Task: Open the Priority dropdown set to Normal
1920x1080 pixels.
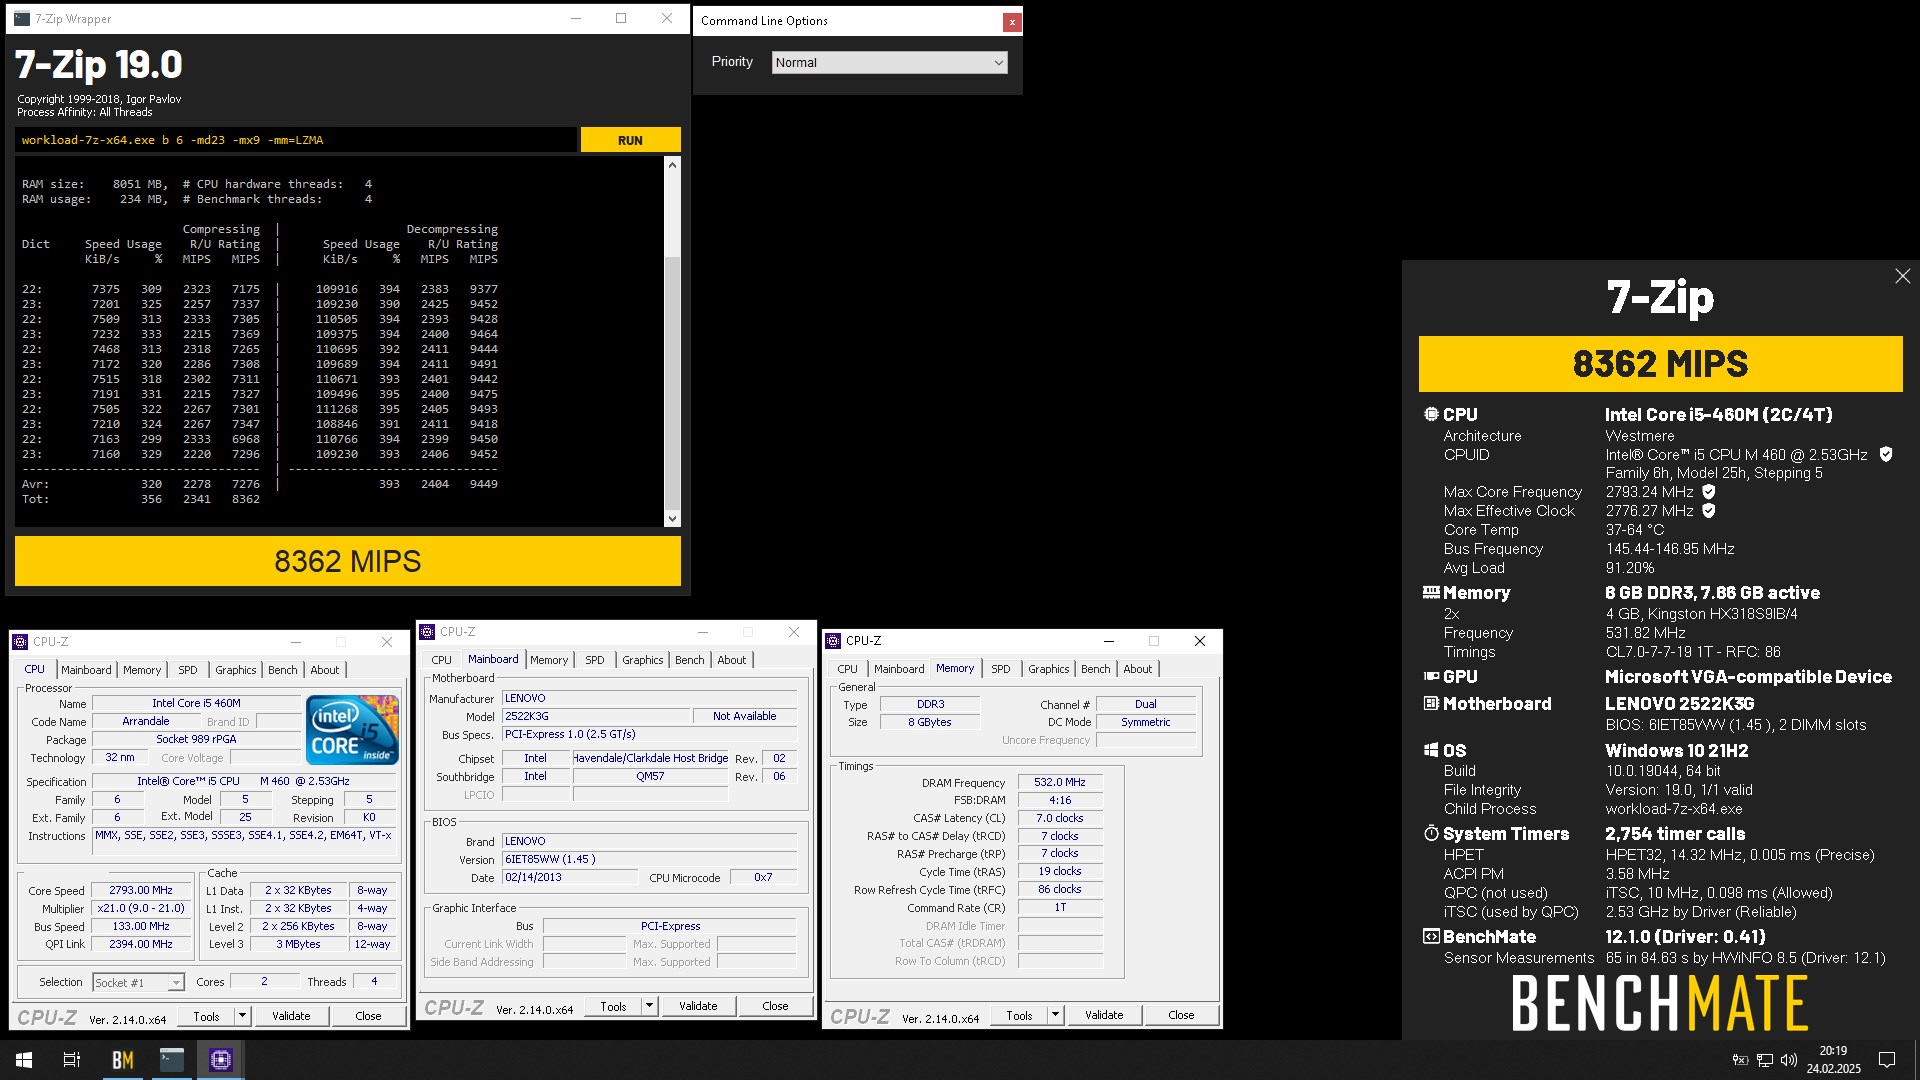Action: tap(889, 62)
